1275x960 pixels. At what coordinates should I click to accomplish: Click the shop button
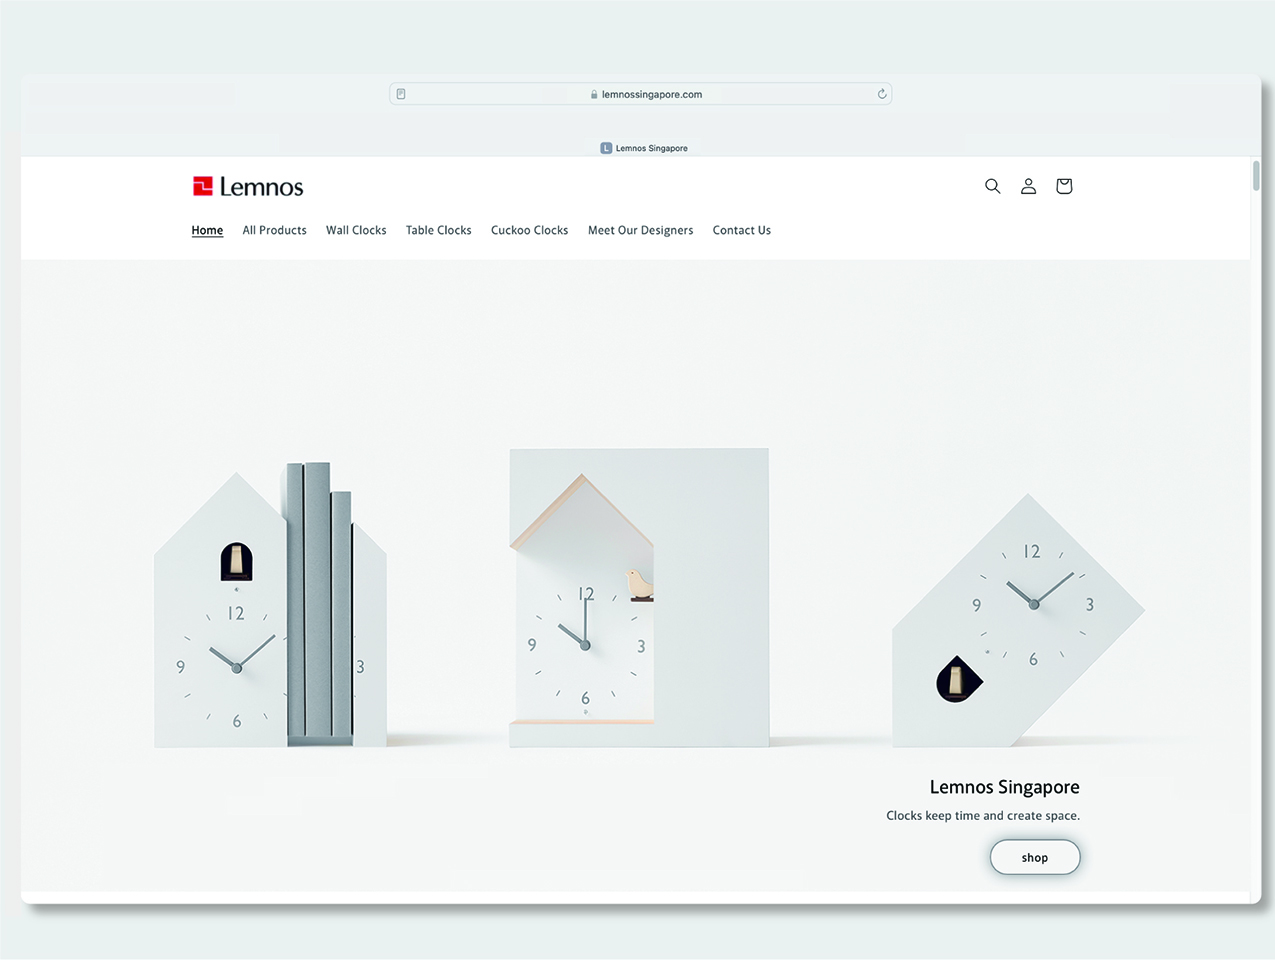(x=1035, y=857)
